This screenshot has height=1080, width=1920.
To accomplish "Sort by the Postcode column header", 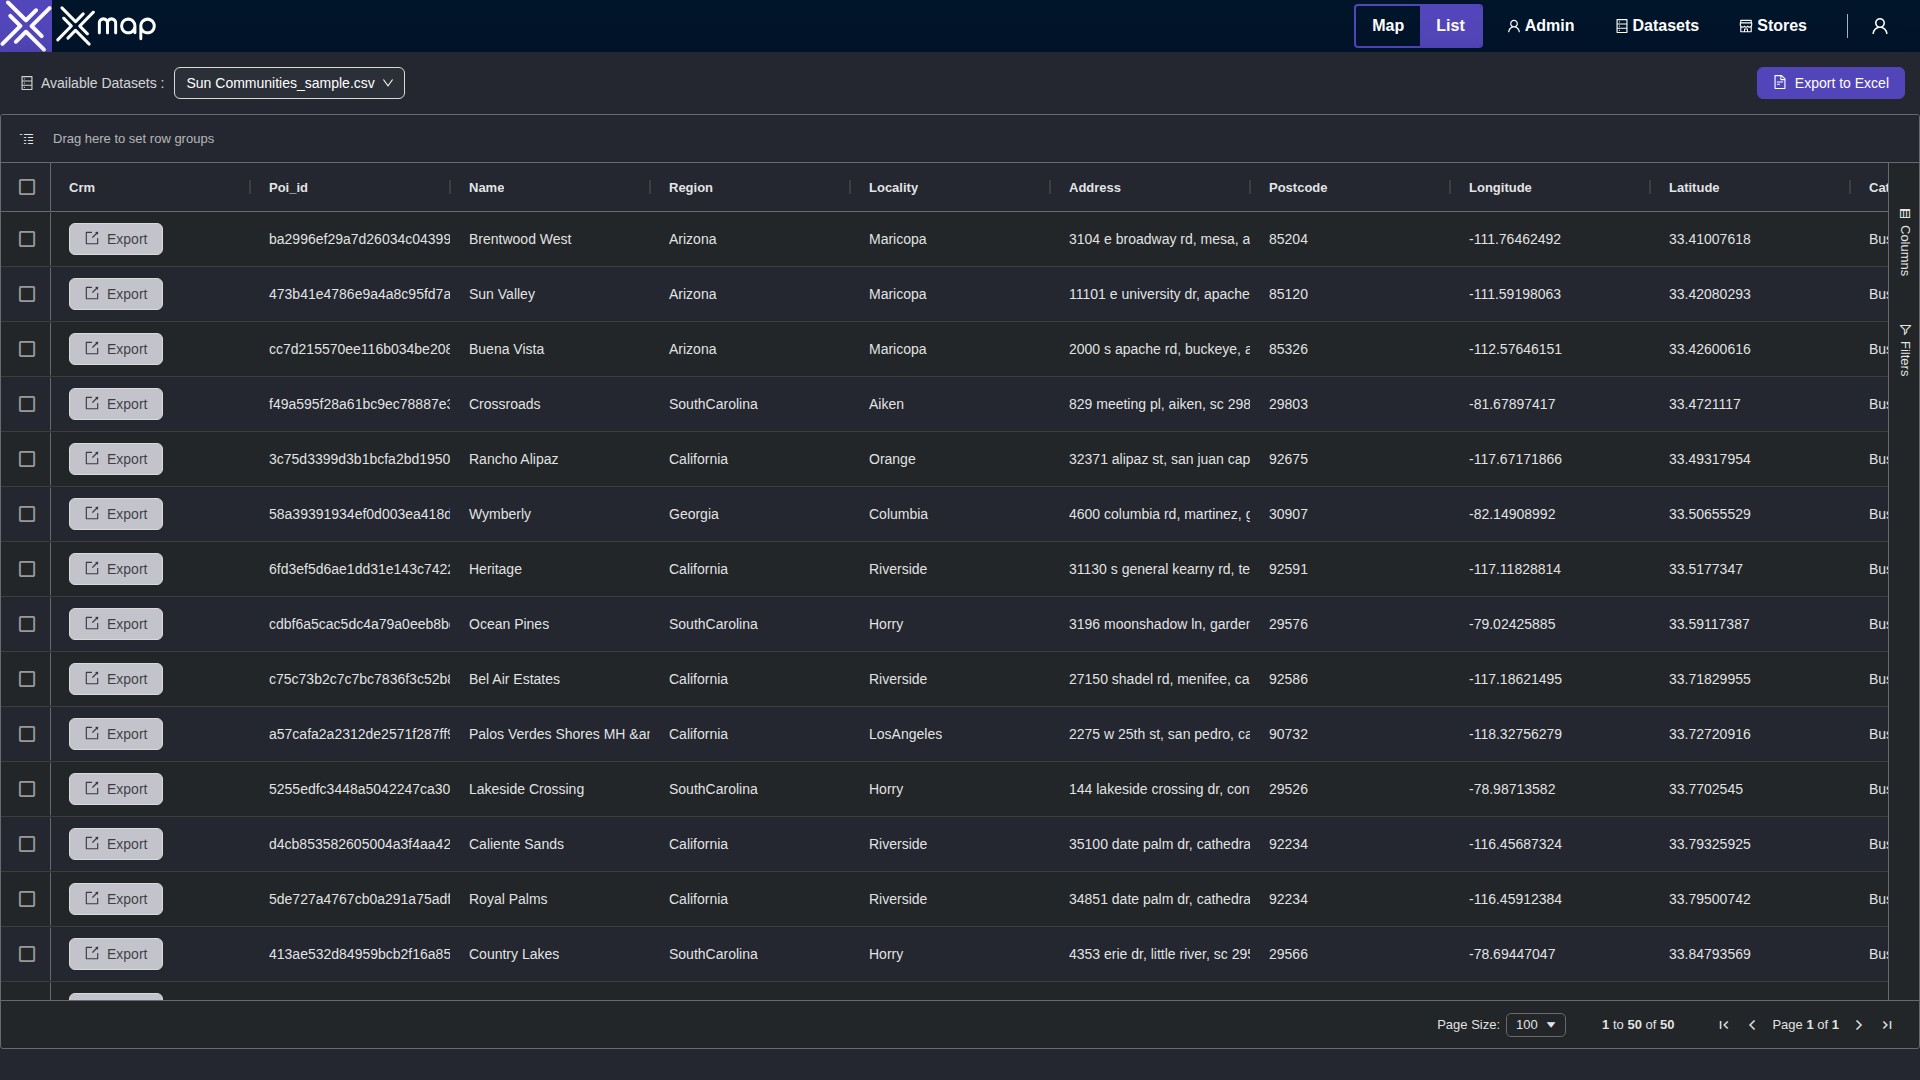I will pos(1297,188).
